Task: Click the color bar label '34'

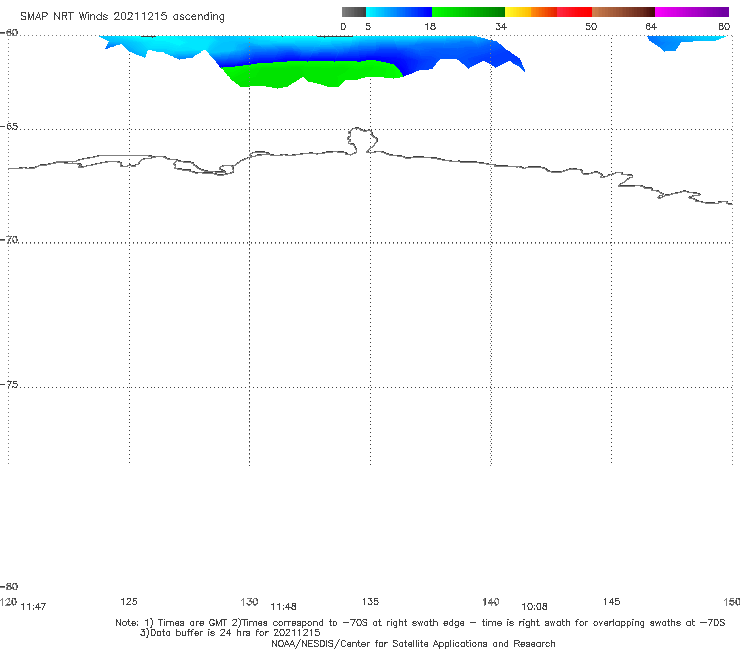Action: [501, 27]
